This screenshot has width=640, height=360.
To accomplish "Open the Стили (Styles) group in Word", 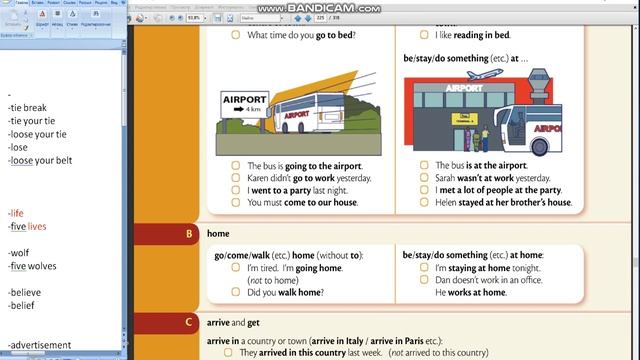I will (72, 19).
